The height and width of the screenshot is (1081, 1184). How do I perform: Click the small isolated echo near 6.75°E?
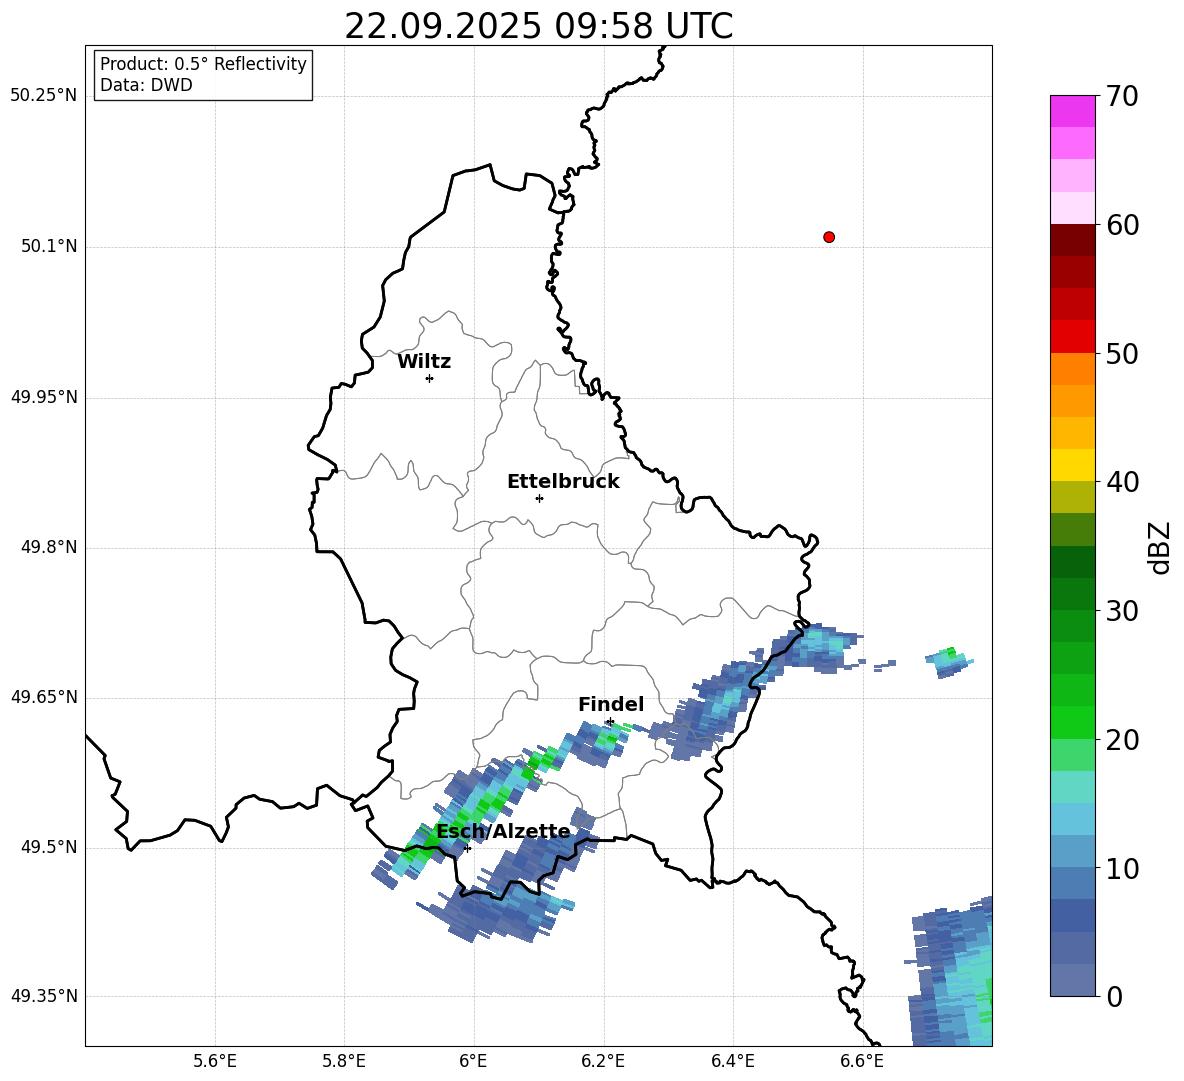click(948, 662)
